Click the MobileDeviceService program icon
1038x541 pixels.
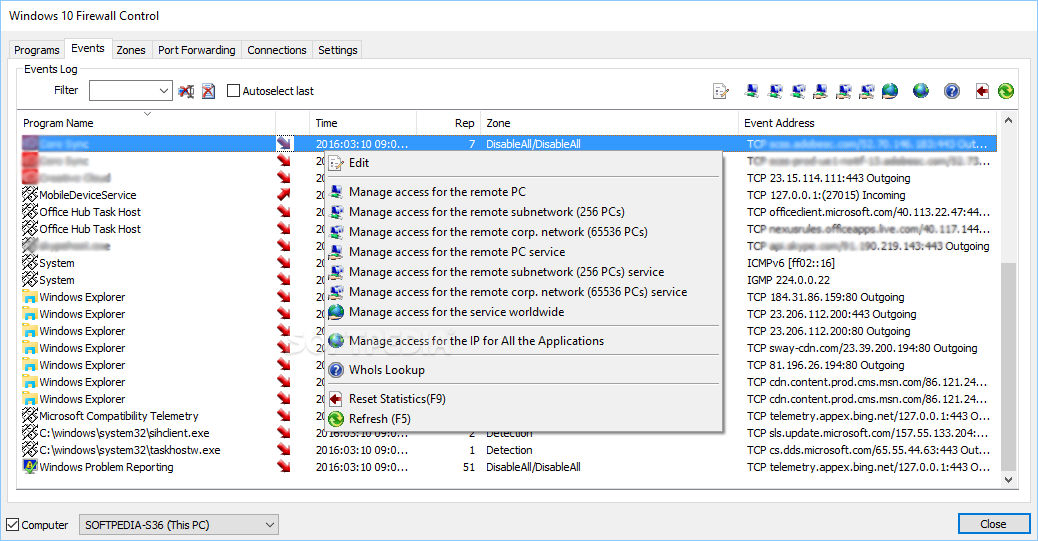[30, 195]
